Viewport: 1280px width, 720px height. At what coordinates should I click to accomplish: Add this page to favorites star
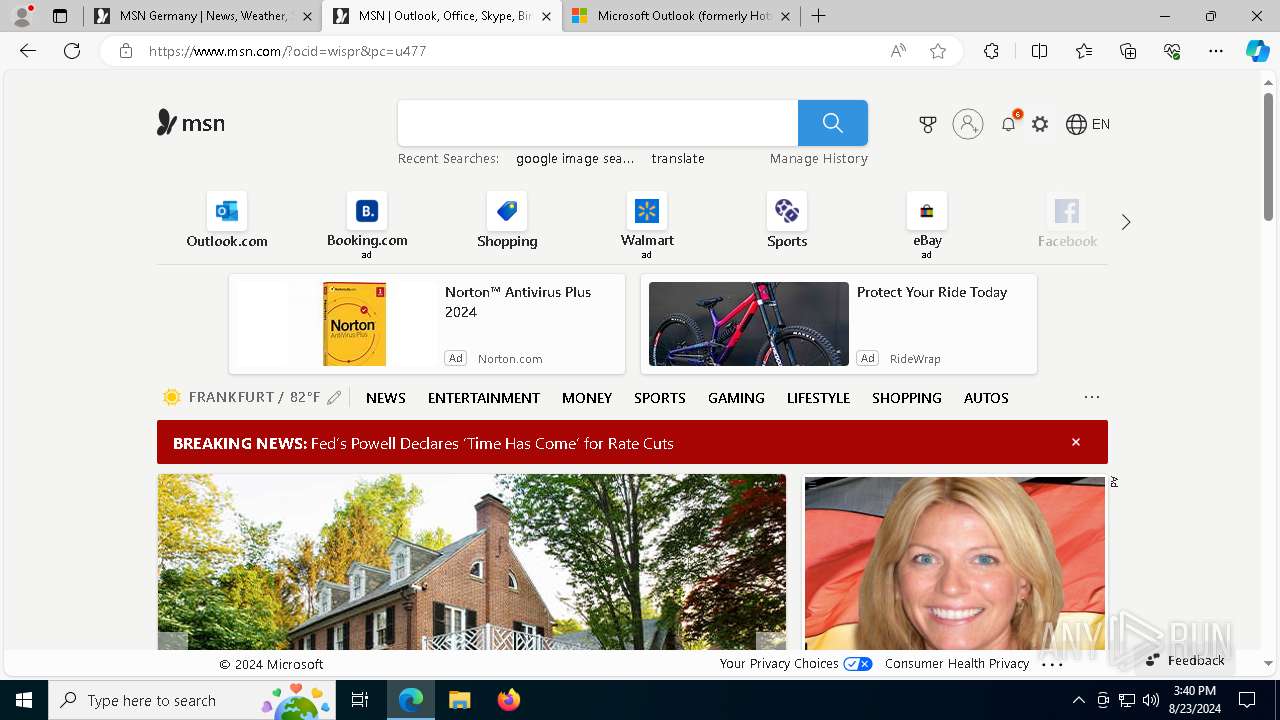[938, 51]
